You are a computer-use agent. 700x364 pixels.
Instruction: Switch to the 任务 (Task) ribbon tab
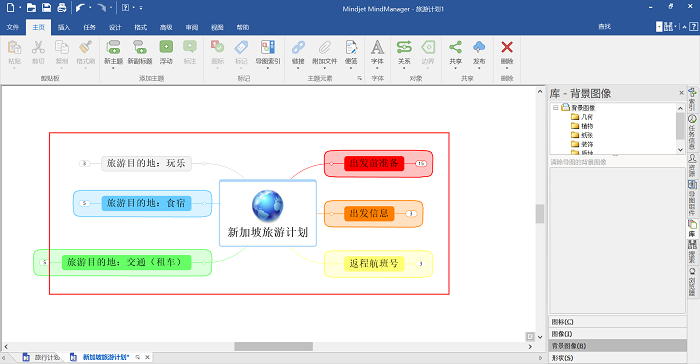89,27
